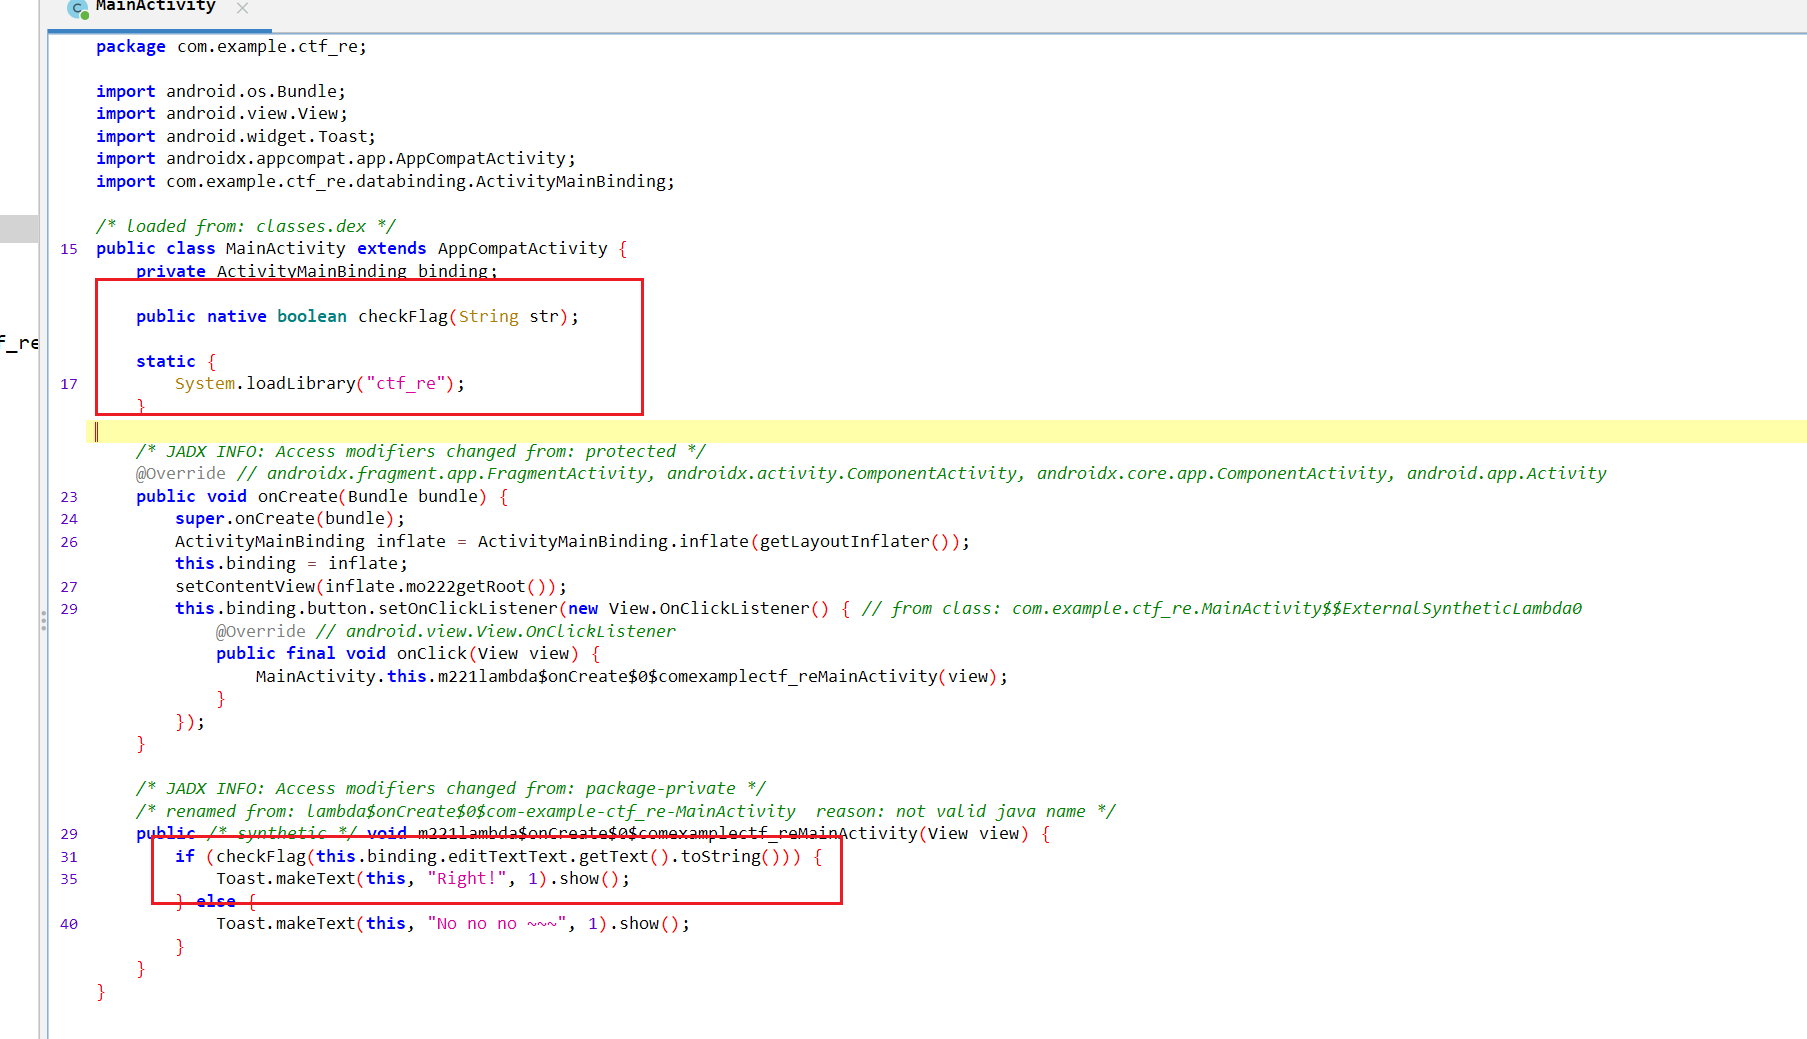
Task: Jump to AppCompatActivity after extends keyword
Action: [x=522, y=249]
